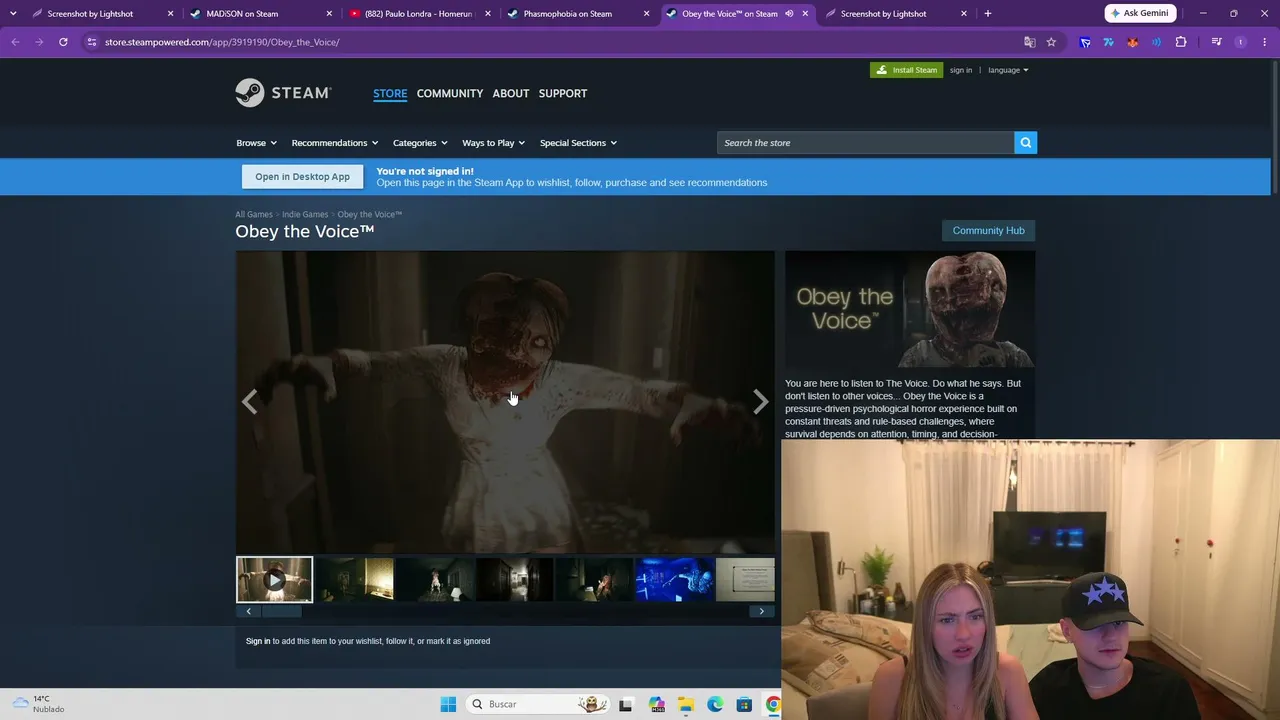Open the Windows Start menu

[448, 704]
